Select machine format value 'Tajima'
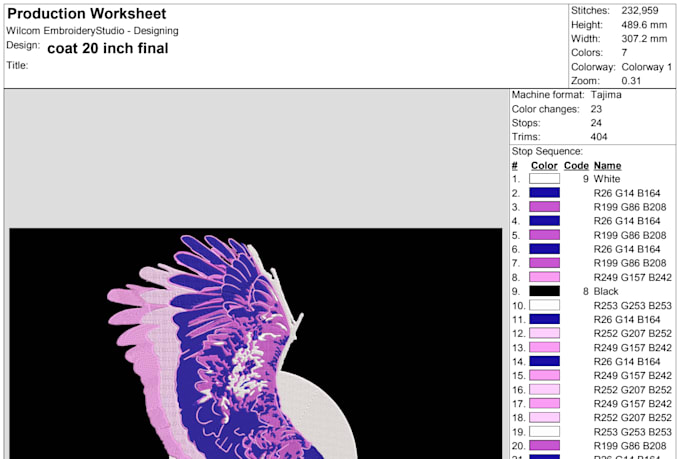Image resolution: width=680 pixels, height=459 pixels. 606,95
